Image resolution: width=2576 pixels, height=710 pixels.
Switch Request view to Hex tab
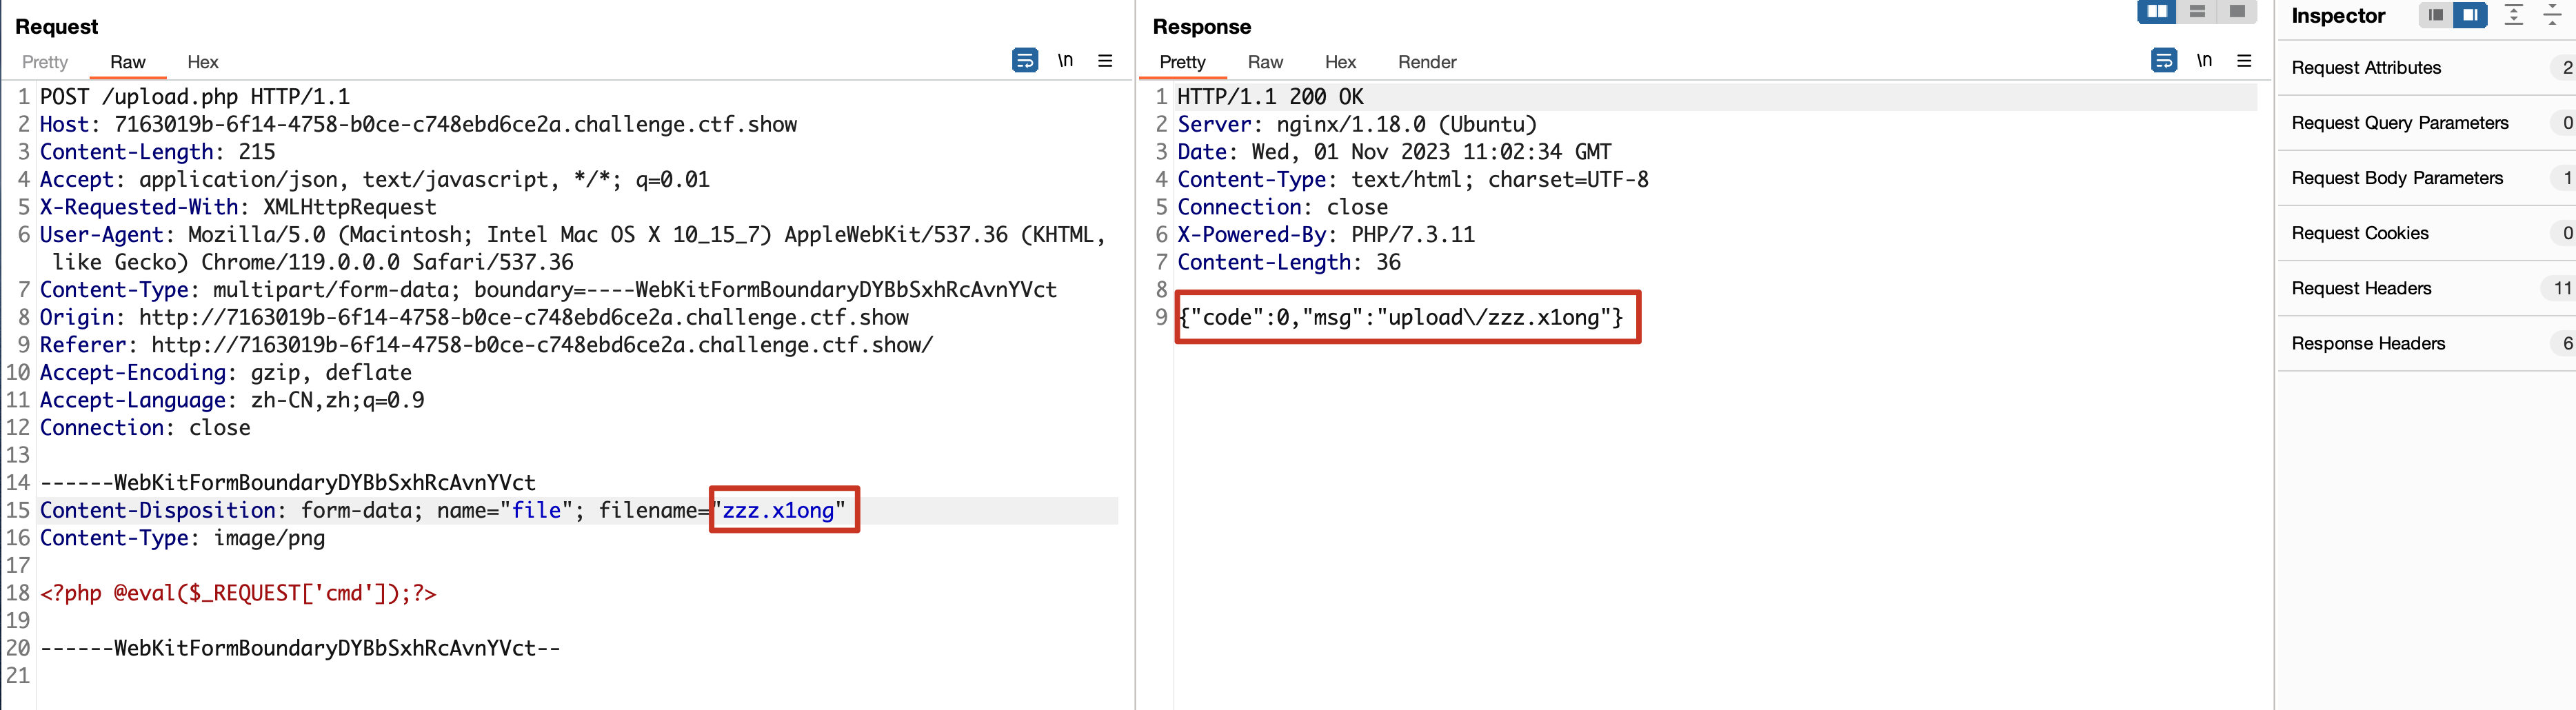[x=203, y=62]
